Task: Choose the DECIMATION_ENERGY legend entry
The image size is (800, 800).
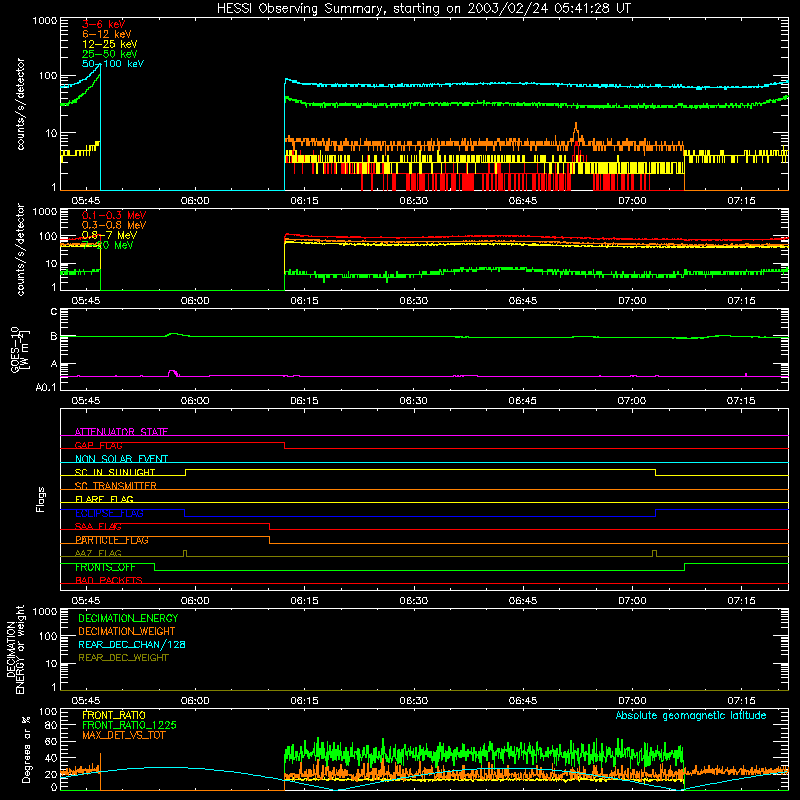Action: pyautogui.click(x=128, y=618)
